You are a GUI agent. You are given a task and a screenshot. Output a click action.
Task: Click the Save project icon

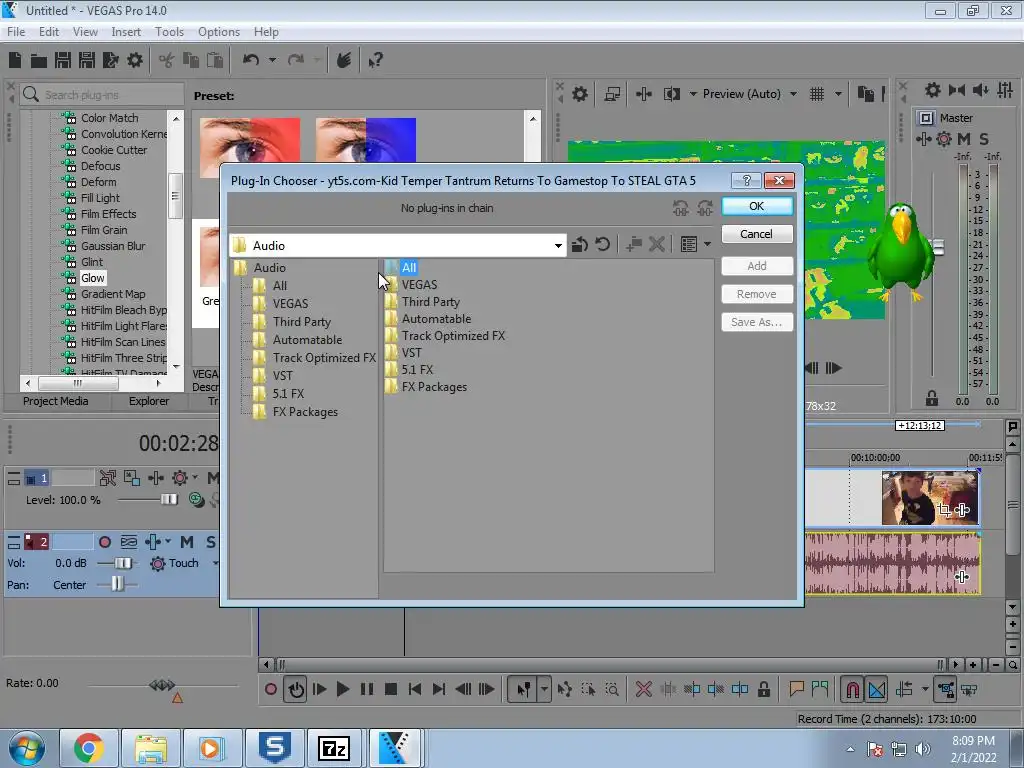63,61
